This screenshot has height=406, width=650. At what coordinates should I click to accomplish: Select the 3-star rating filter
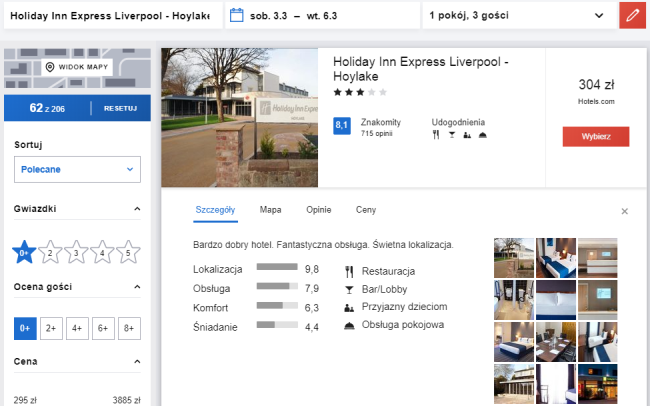click(76, 252)
